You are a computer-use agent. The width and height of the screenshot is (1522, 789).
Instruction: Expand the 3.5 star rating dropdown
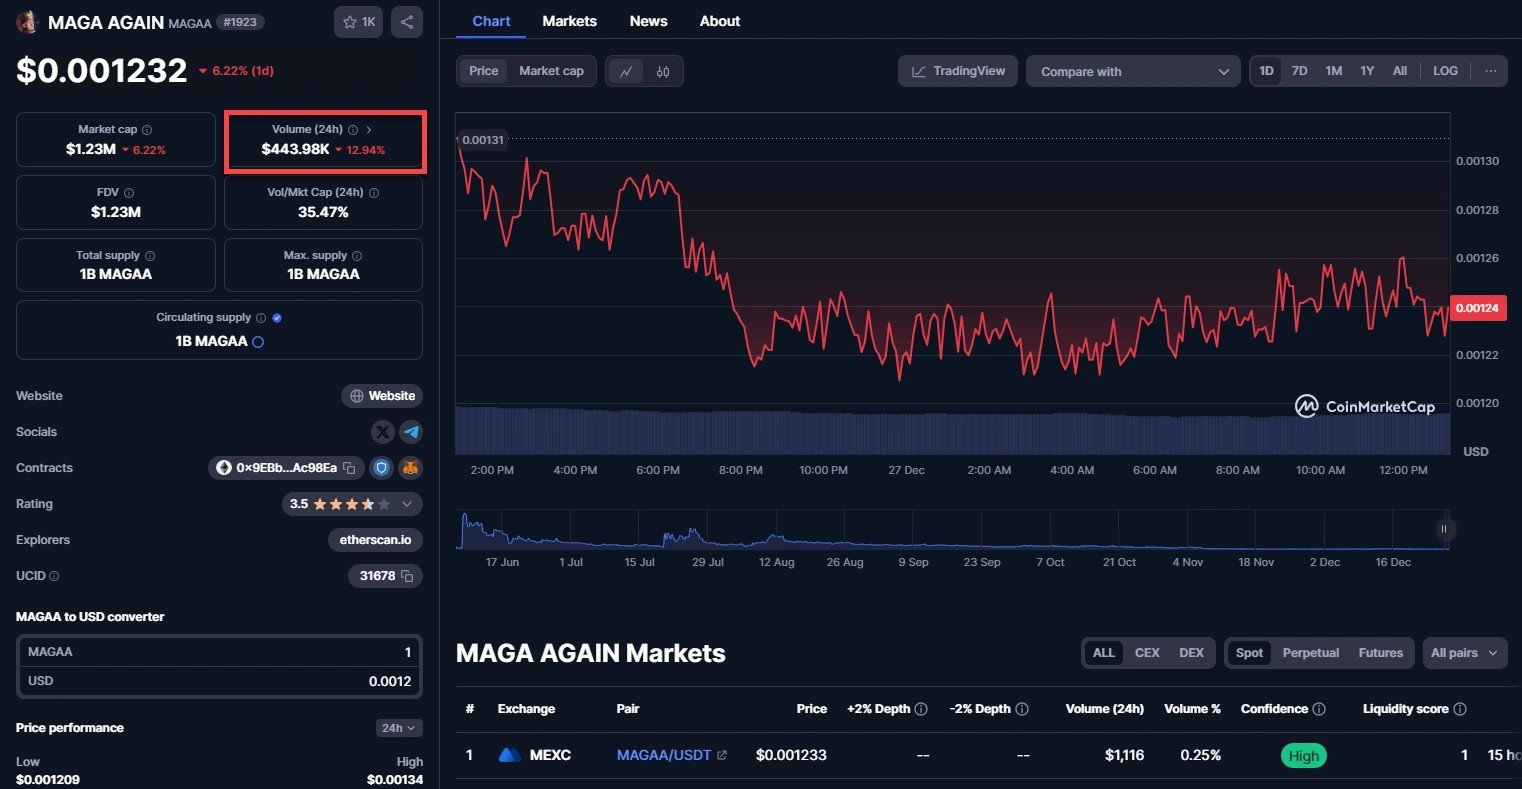pyautogui.click(x=406, y=504)
